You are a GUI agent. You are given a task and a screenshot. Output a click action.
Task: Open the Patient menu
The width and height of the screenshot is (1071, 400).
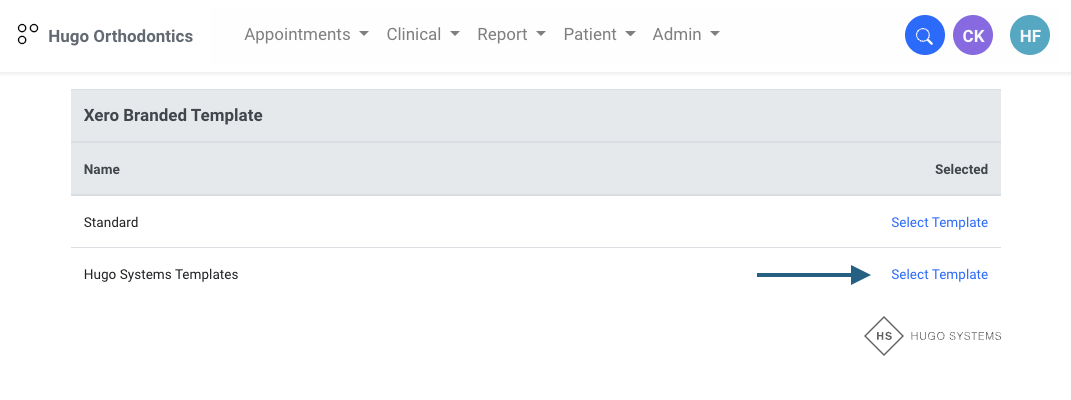599,34
